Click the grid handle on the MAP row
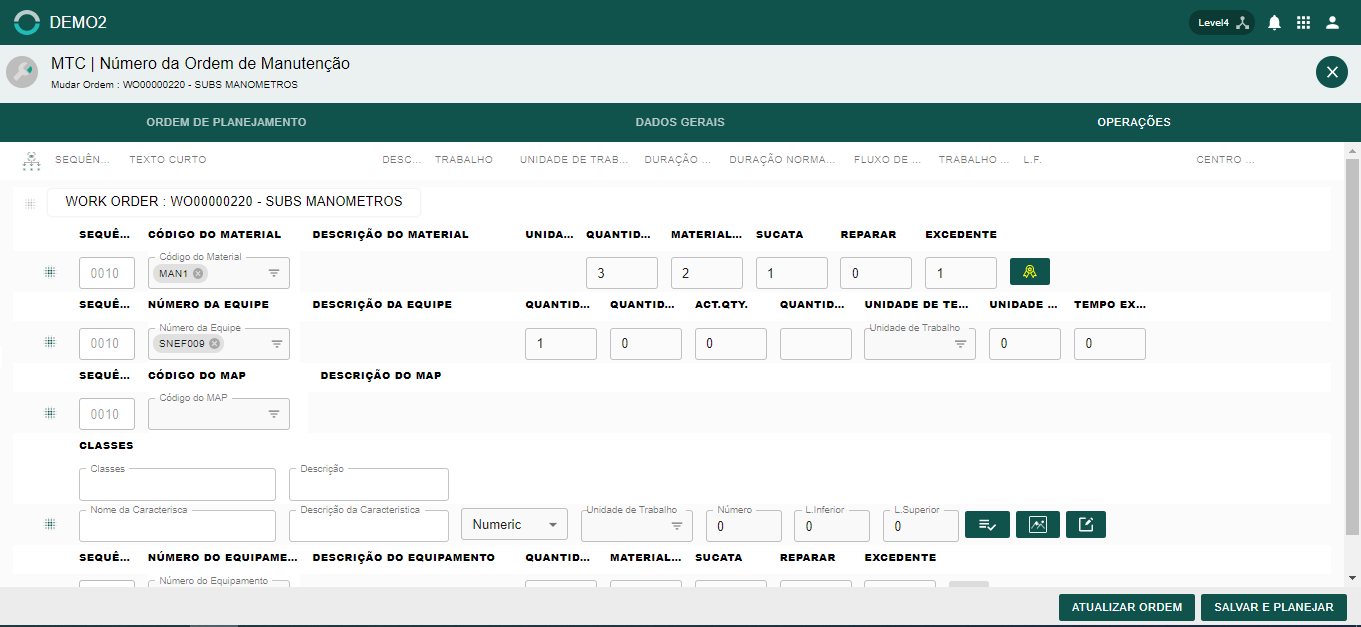The height and width of the screenshot is (627, 1361). point(50,413)
